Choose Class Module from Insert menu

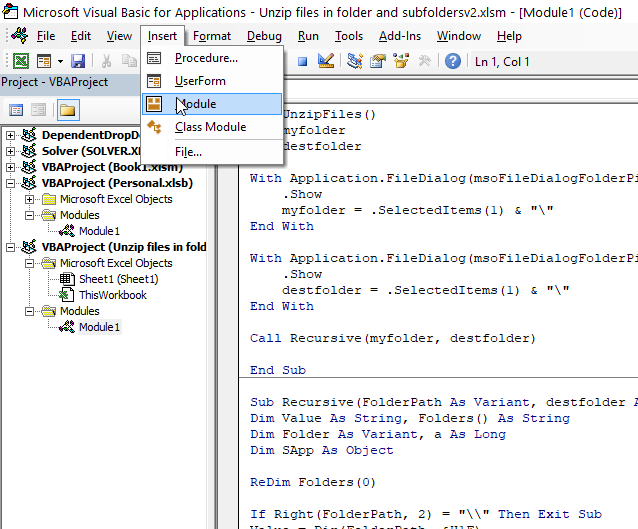pyautogui.click(x=212, y=127)
